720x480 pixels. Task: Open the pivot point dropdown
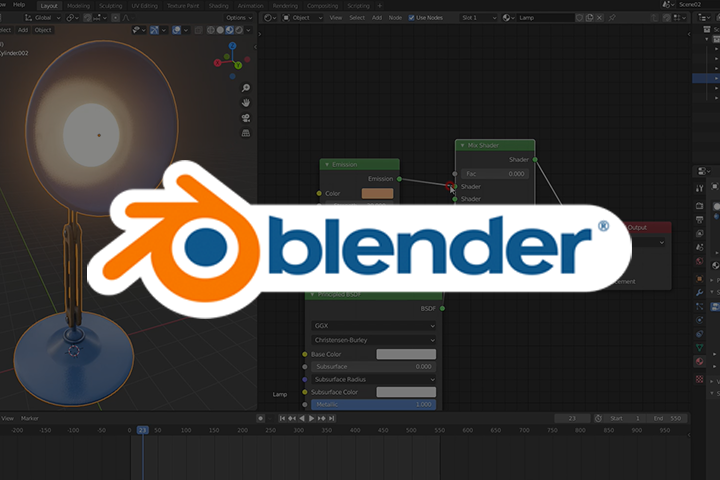[x=73, y=17]
